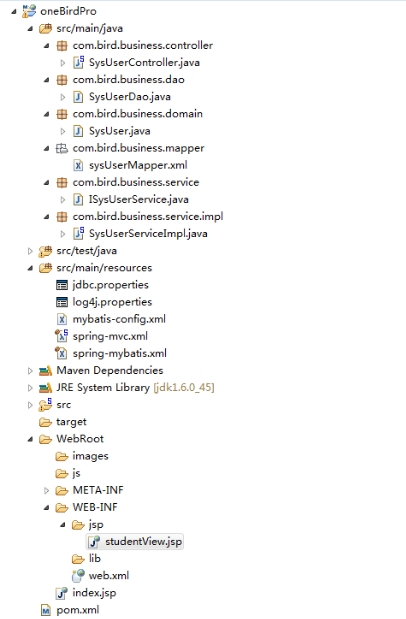Click the ISysUserService.java file icon

[78, 199]
